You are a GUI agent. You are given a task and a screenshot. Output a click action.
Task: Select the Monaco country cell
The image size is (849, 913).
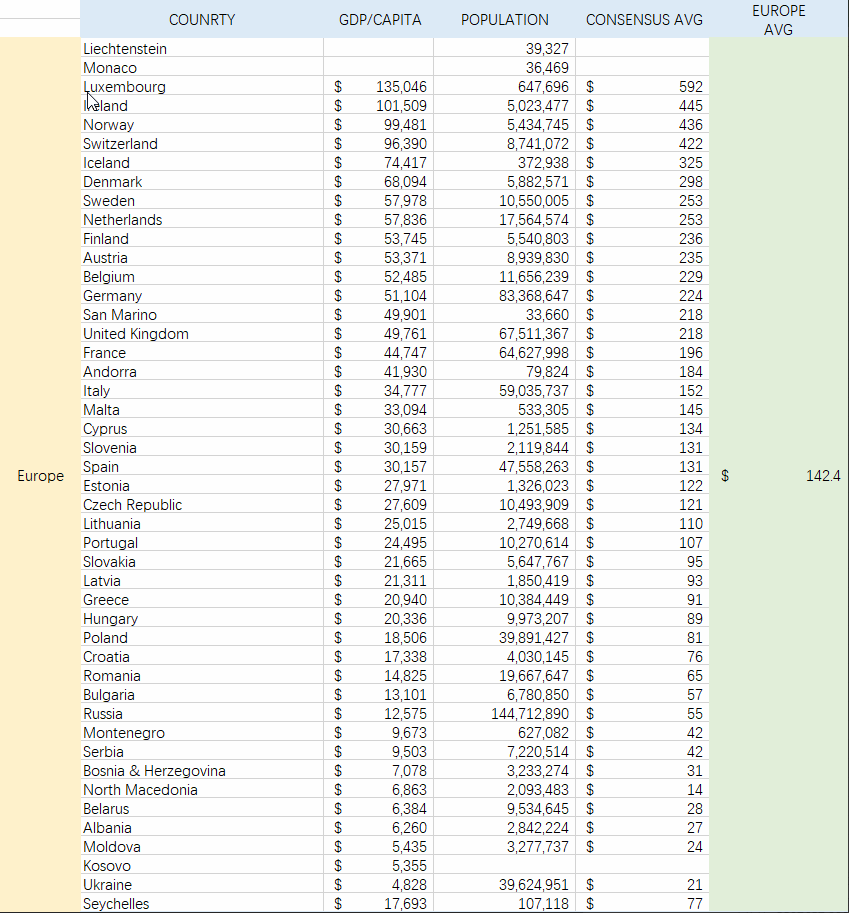pyautogui.click(x=201, y=68)
